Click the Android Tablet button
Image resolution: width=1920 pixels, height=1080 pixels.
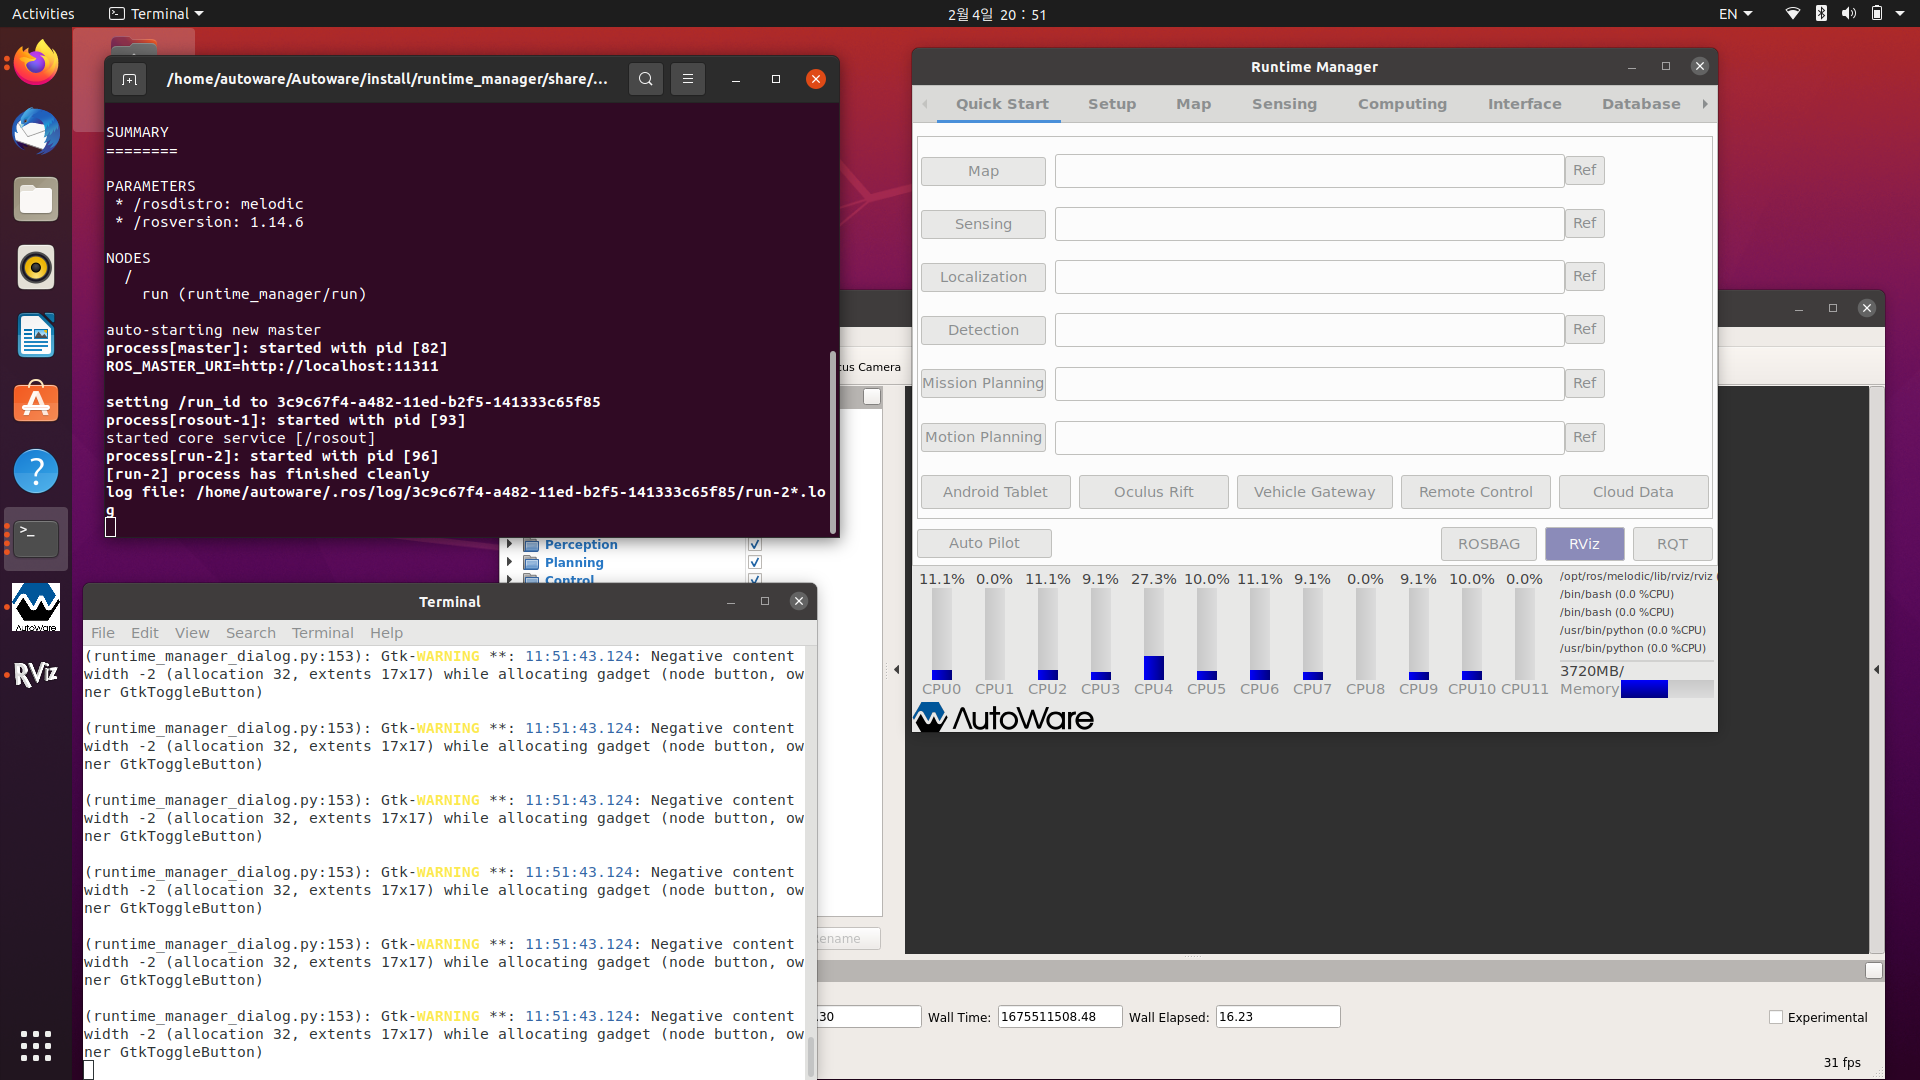point(995,492)
